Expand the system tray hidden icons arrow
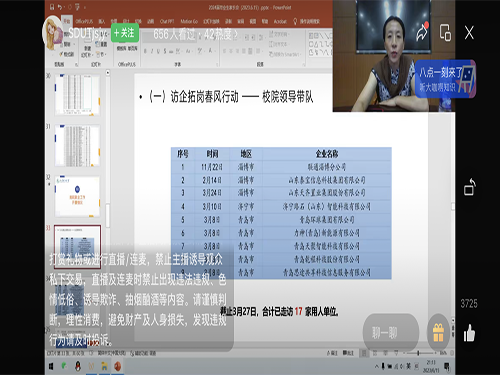Viewport: 500px width, 375px height. pos(377,366)
